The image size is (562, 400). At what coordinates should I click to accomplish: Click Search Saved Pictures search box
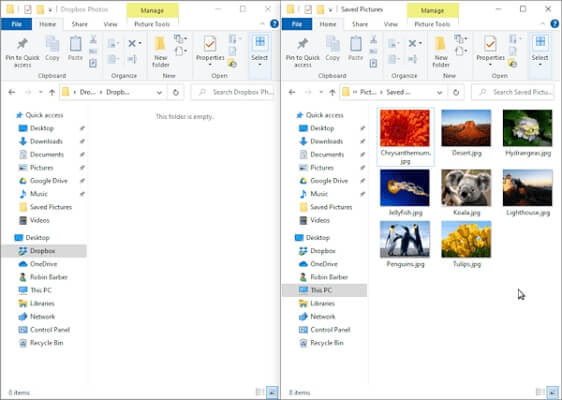pos(513,92)
